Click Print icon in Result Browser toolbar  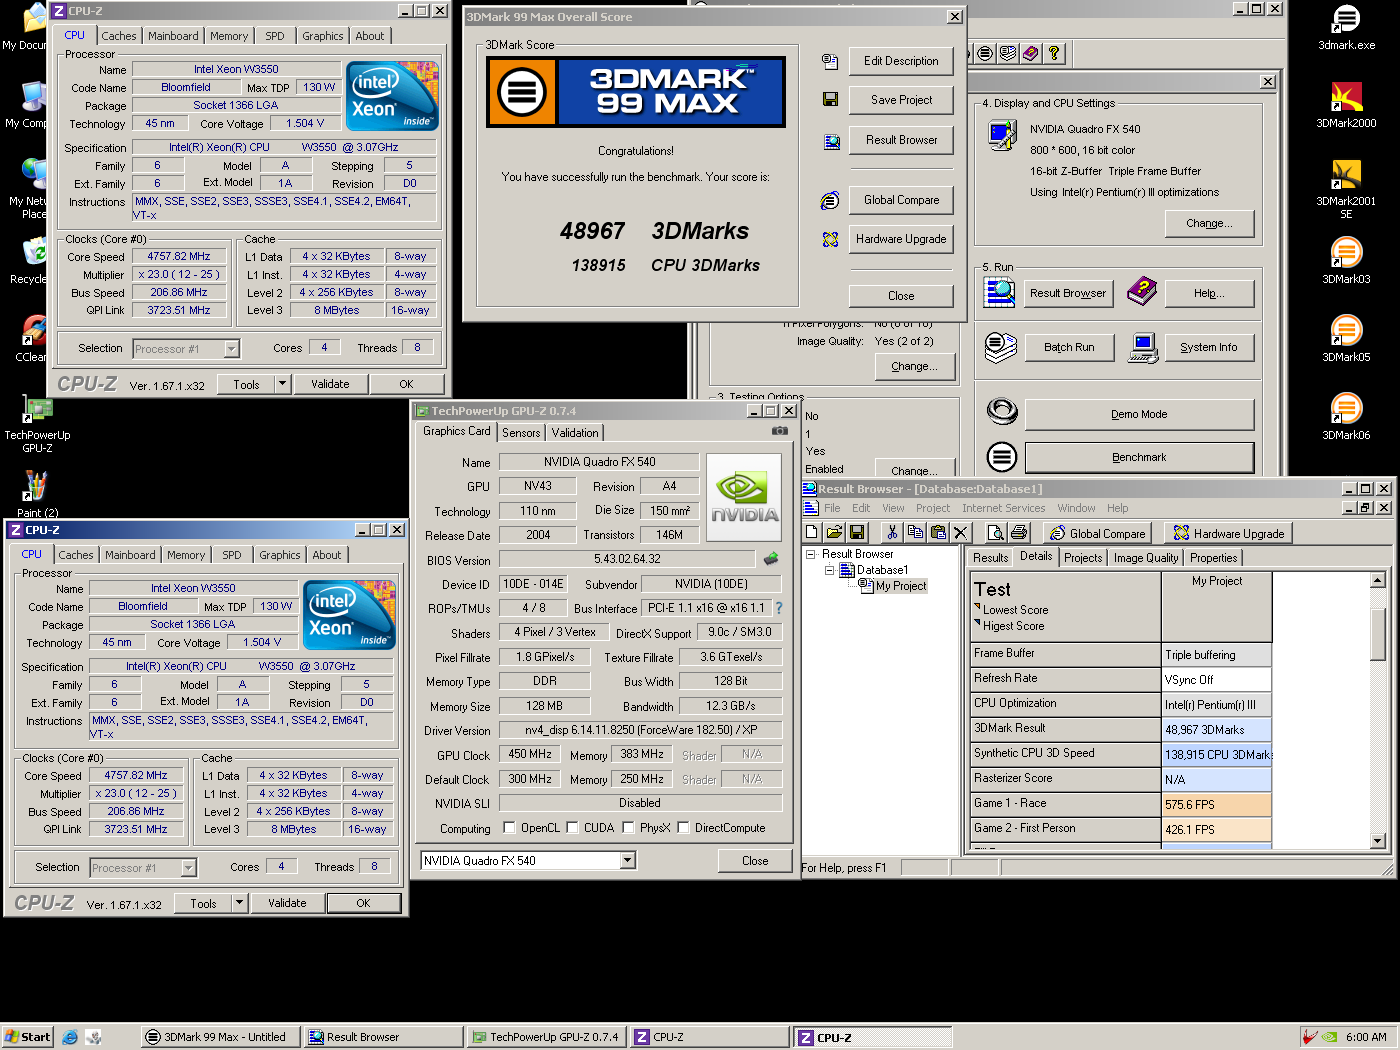[x=1017, y=533]
